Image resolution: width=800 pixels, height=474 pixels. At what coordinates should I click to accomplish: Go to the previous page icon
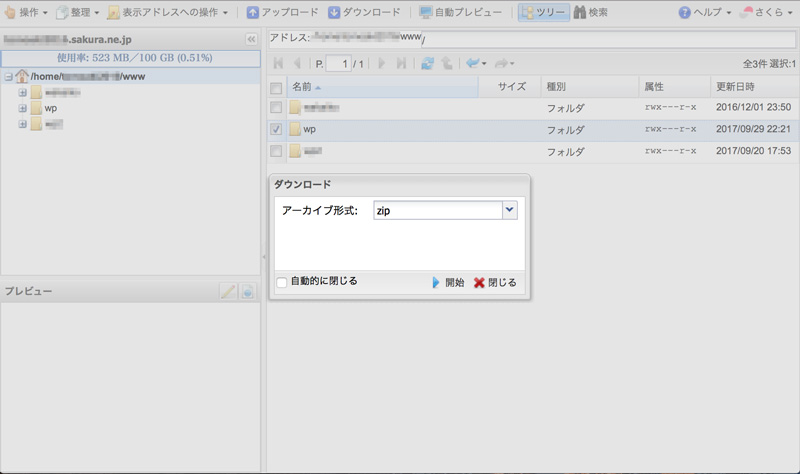coord(297,63)
